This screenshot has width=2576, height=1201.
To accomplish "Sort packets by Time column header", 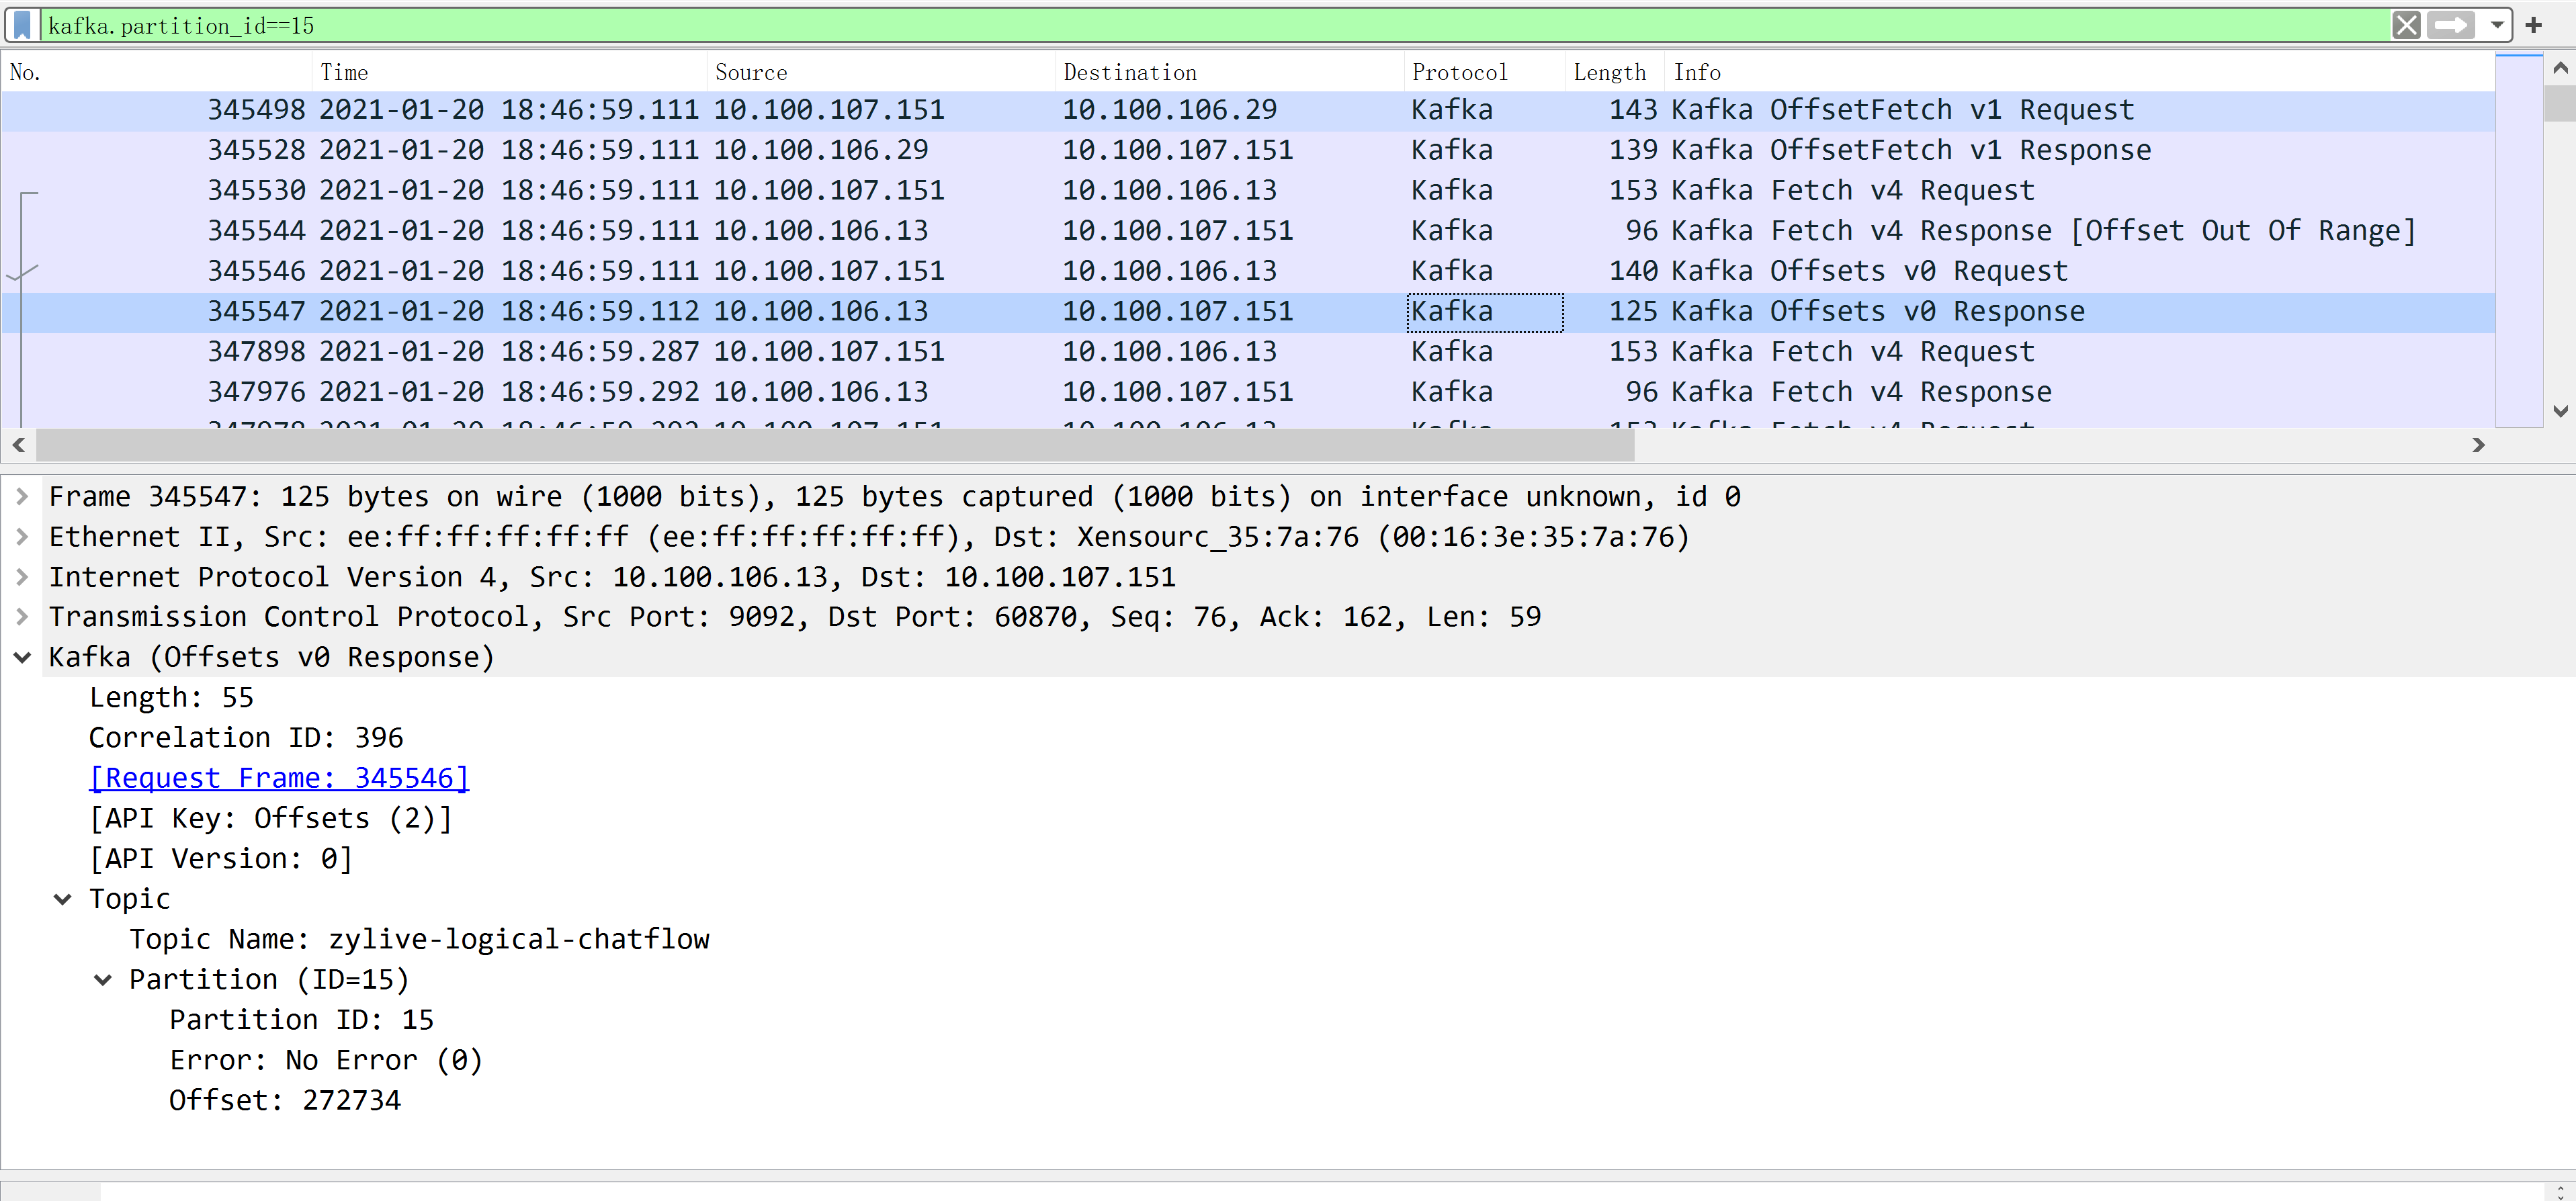I will click(x=344, y=72).
